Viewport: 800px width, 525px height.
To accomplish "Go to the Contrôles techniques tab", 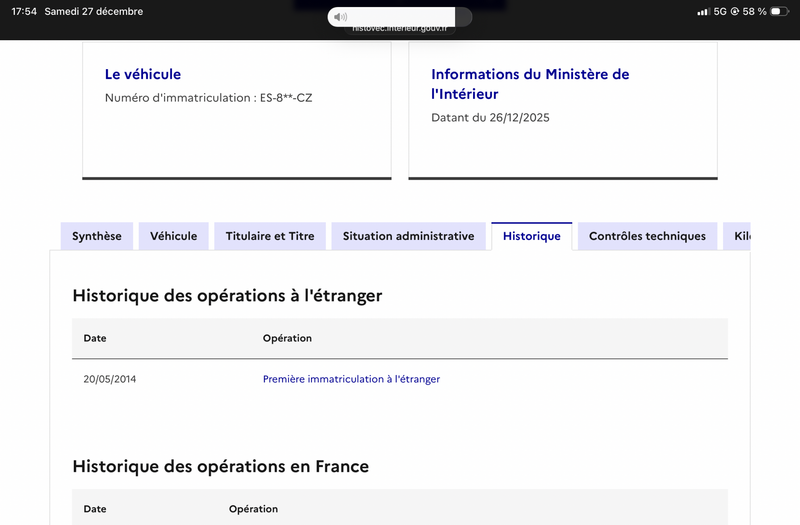I will (x=647, y=236).
